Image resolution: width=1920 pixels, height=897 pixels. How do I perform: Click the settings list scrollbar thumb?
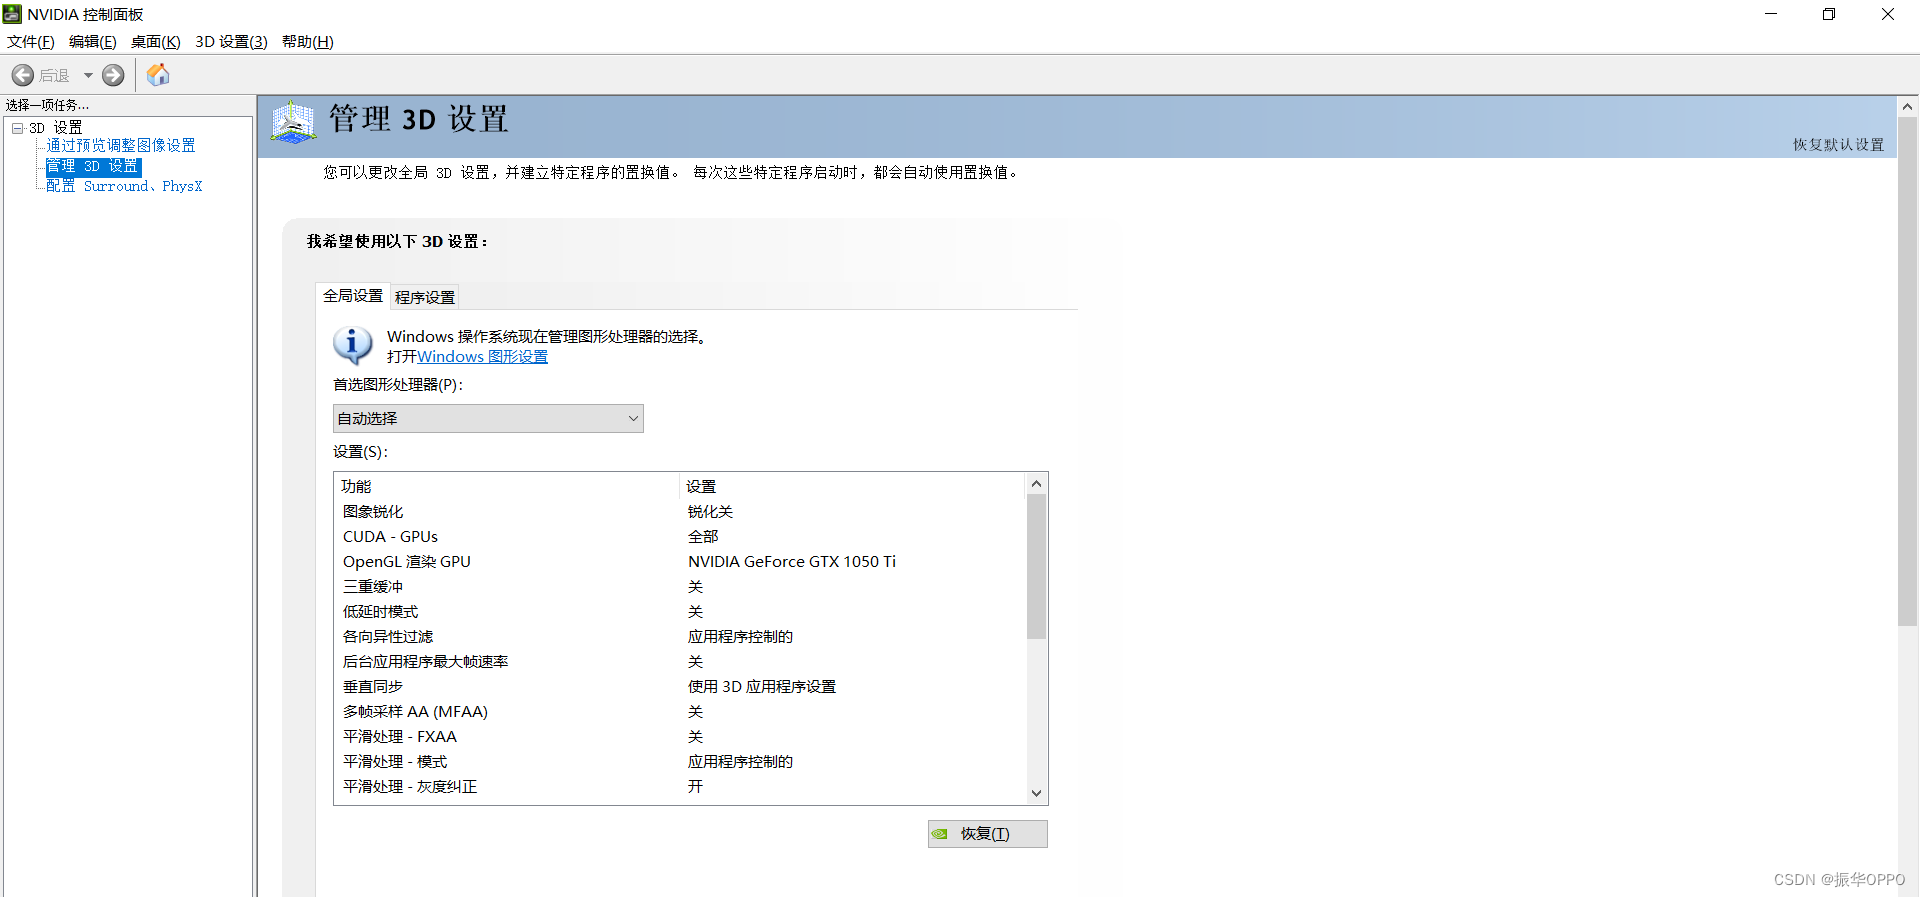1036,566
